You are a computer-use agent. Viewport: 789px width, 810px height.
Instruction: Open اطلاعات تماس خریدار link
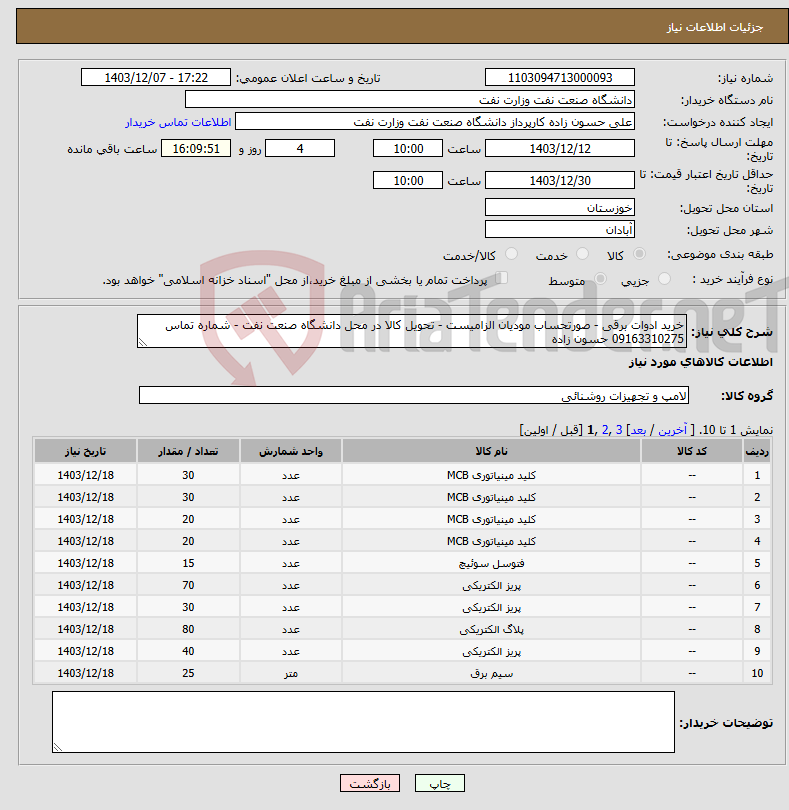pyautogui.click(x=178, y=122)
